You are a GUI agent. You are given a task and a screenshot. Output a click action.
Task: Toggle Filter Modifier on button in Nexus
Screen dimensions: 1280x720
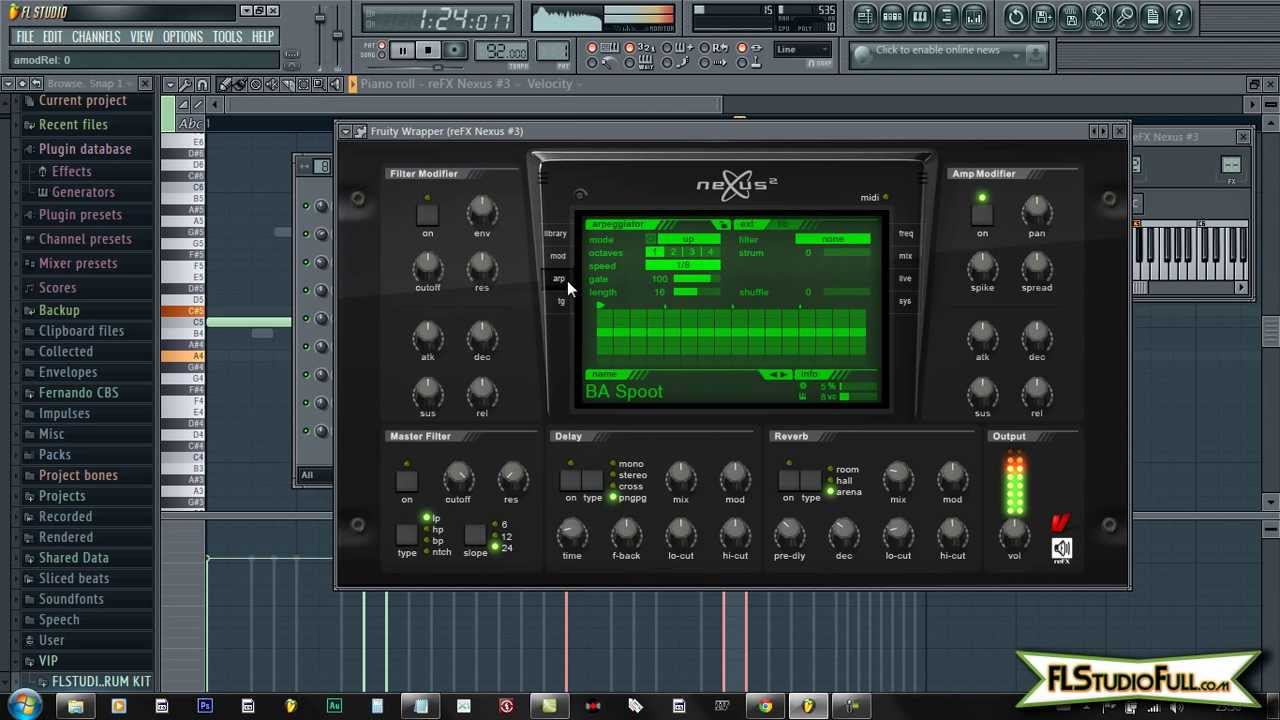click(427, 214)
